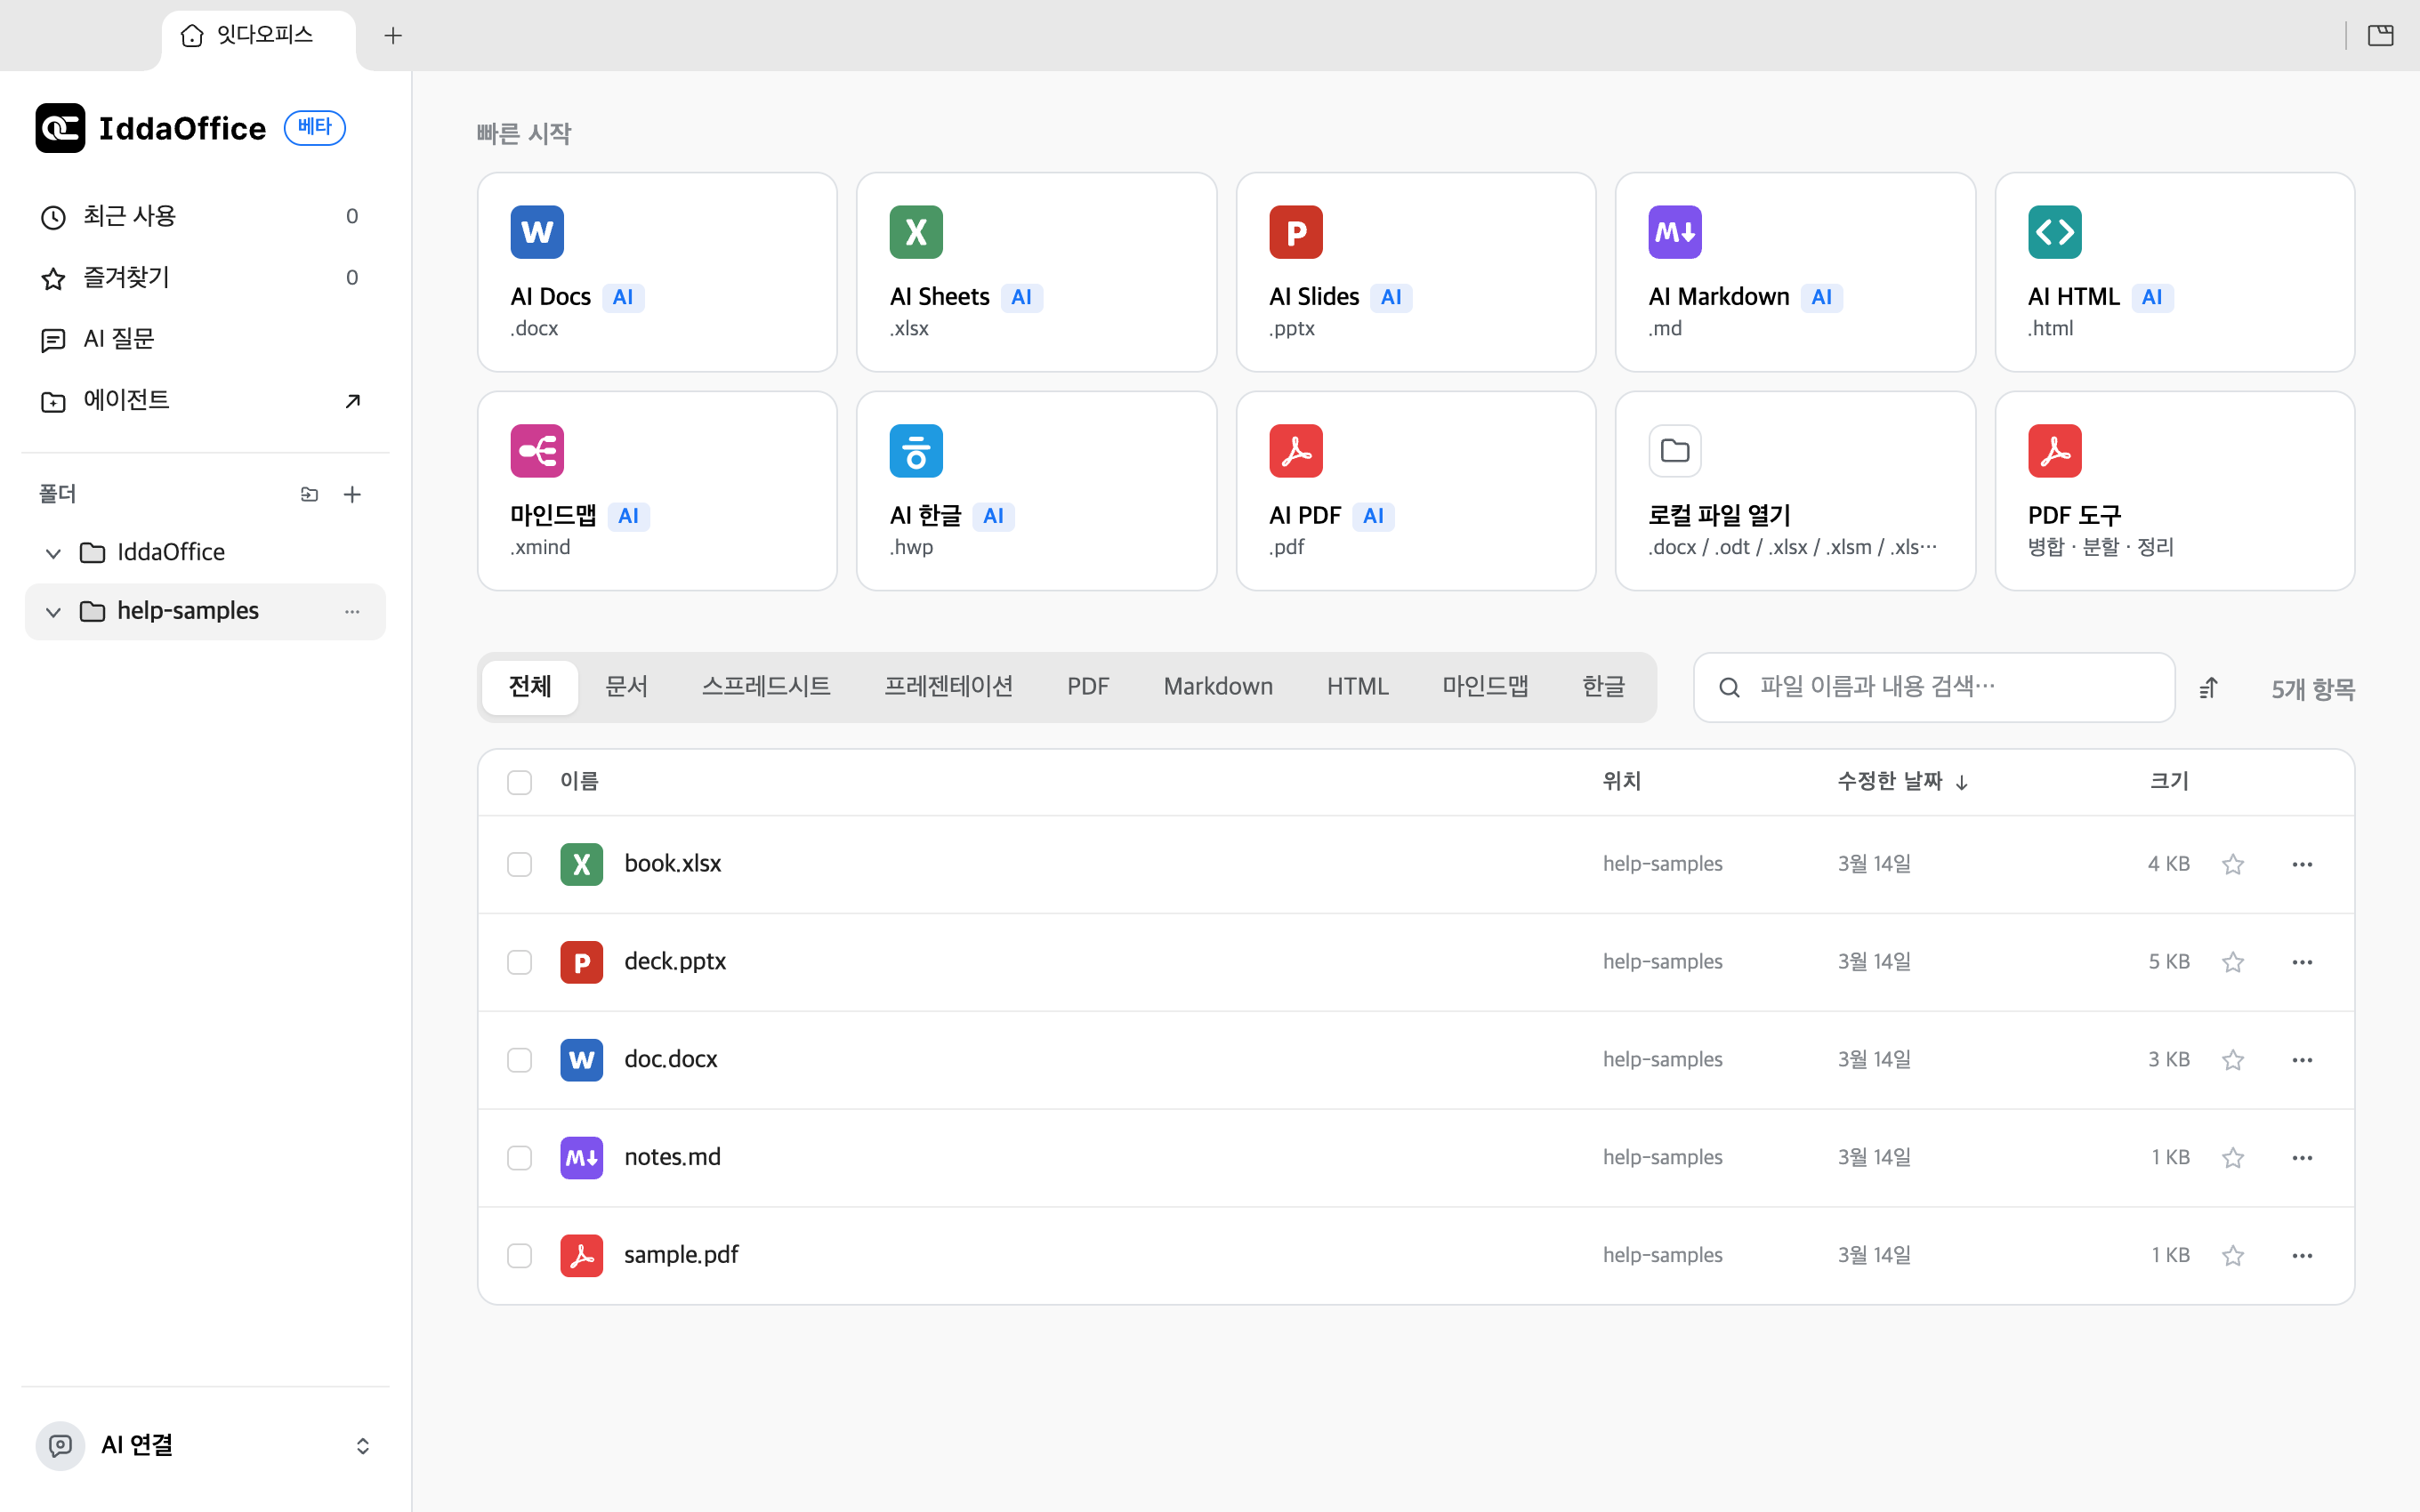Tick the sample.pdf checkbox
The image size is (2420, 1512).
pyautogui.click(x=519, y=1256)
